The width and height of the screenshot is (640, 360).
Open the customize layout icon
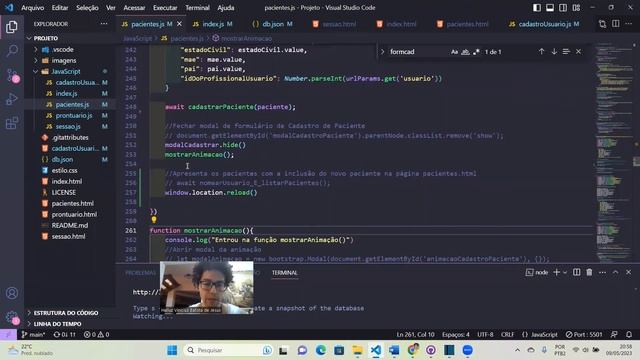point(576,7)
